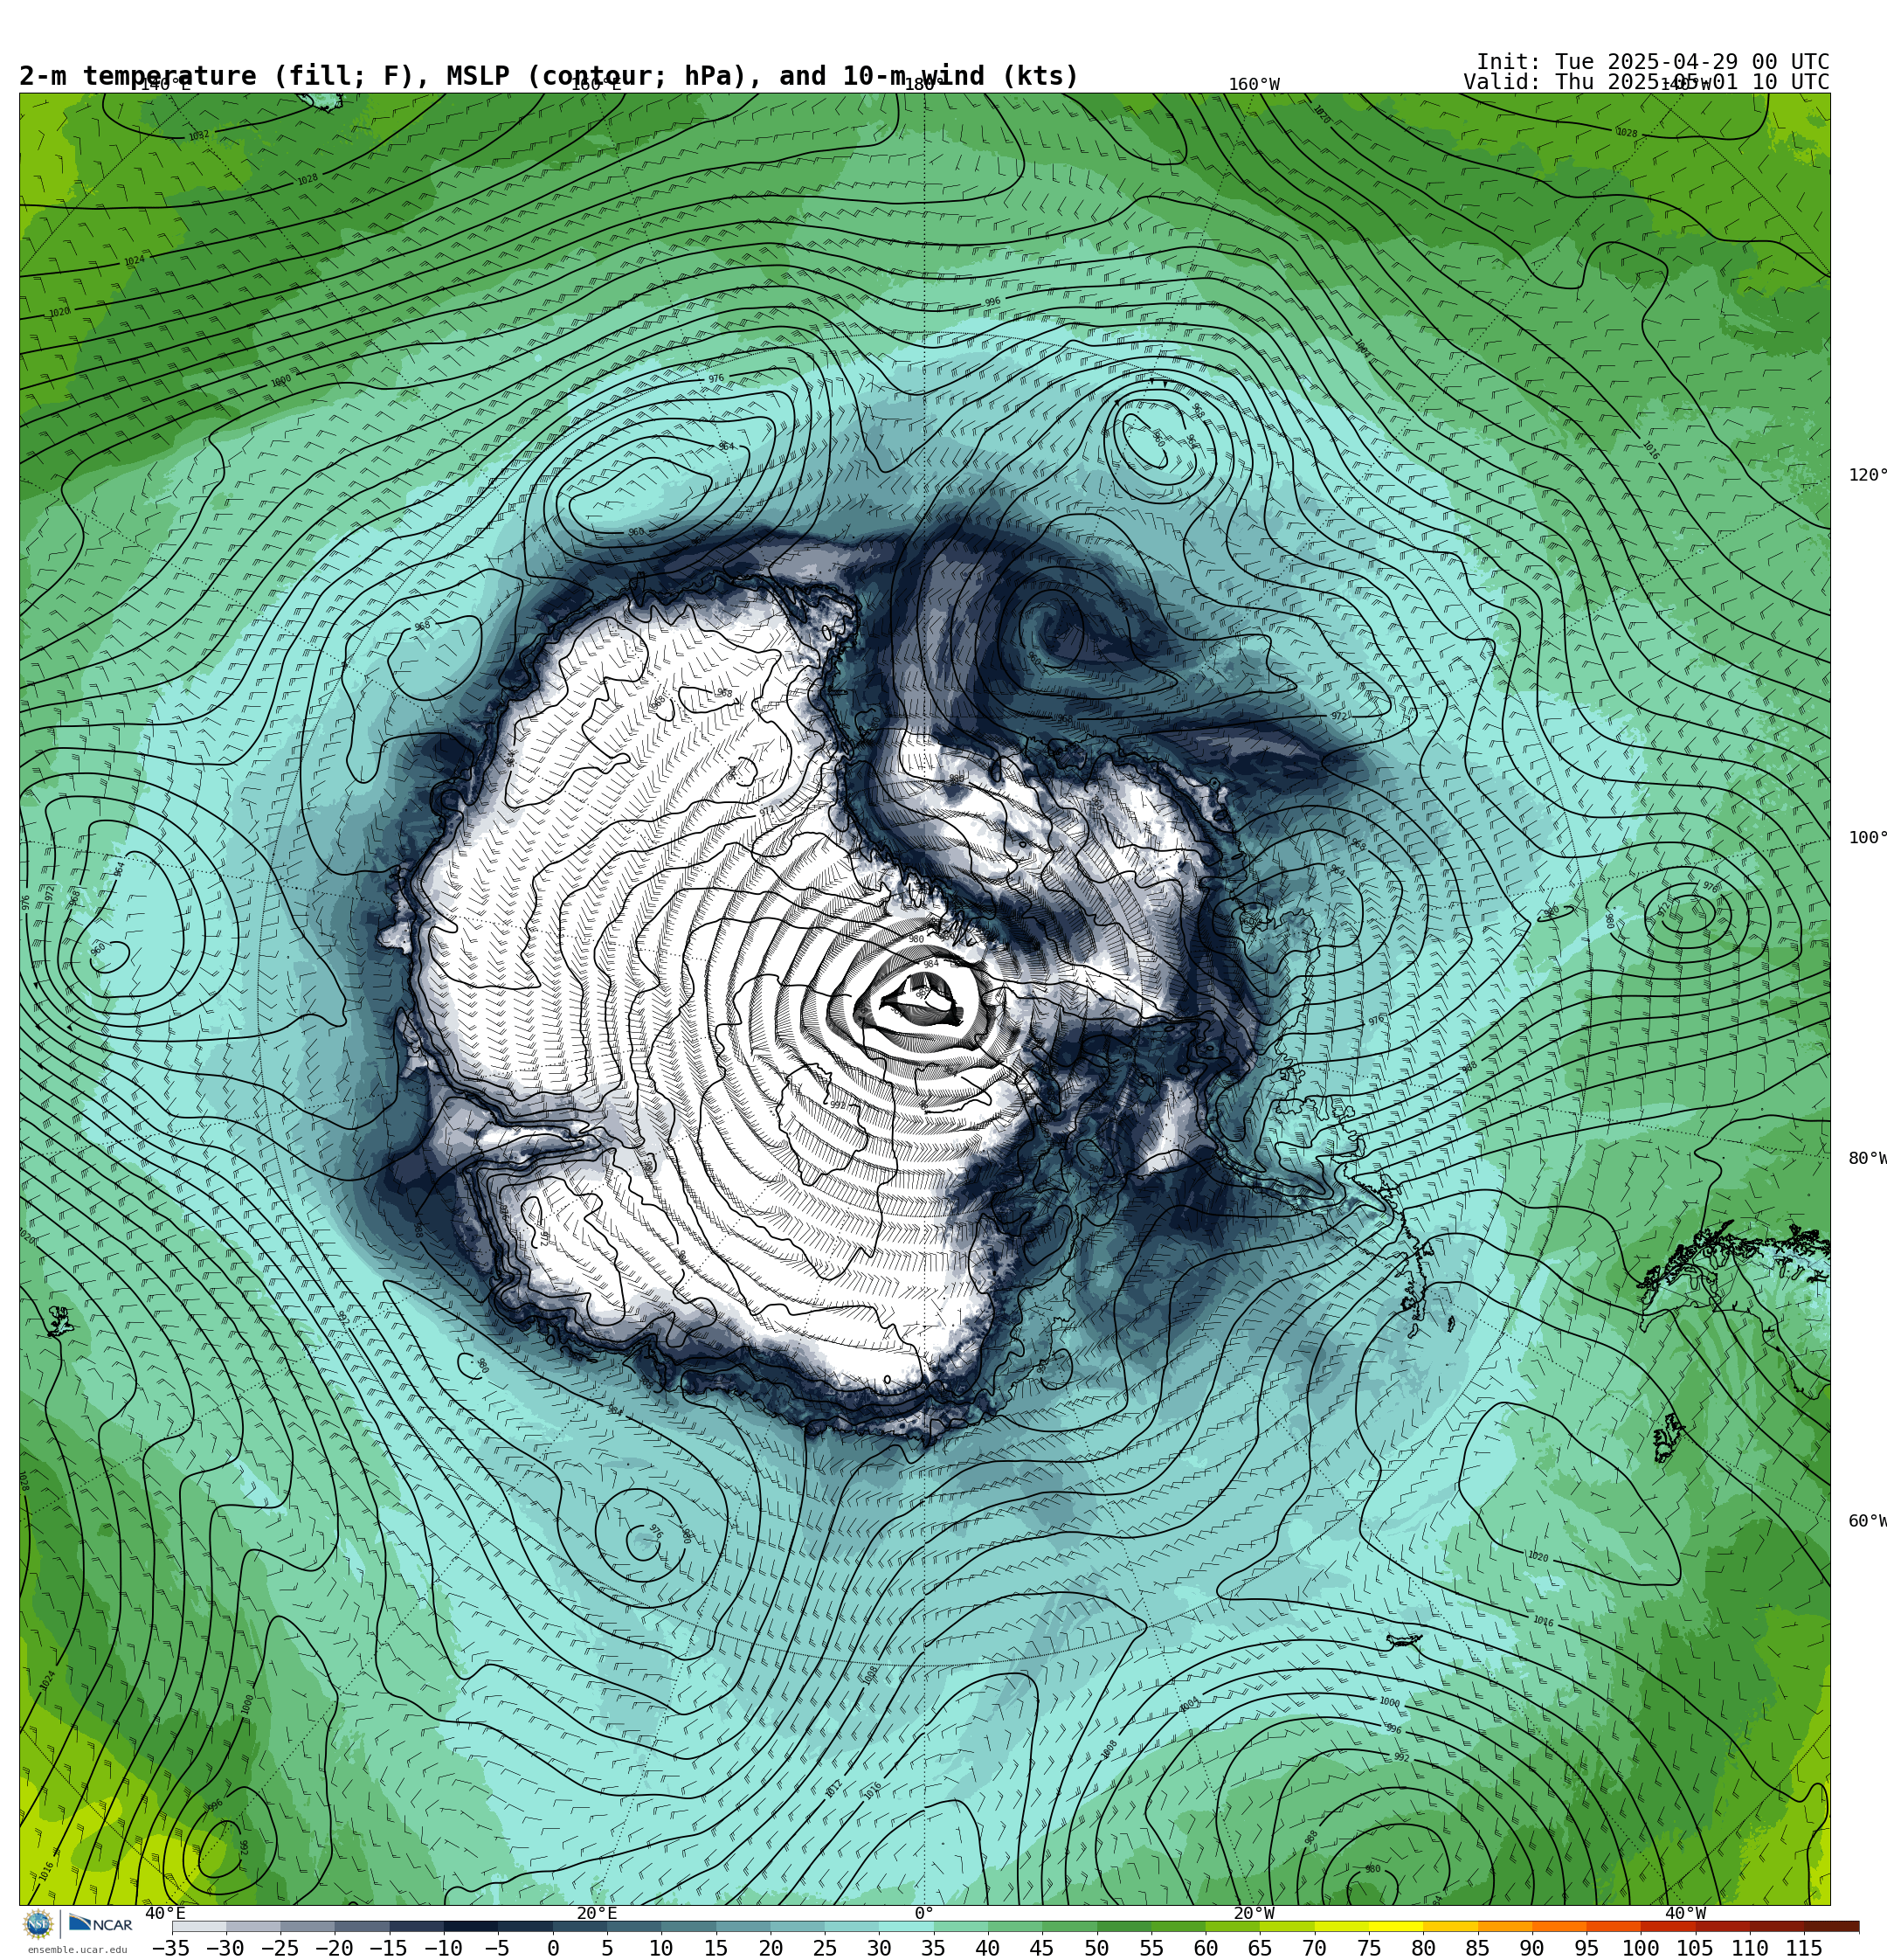Image resolution: width=1887 pixels, height=1960 pixels.
Task: Click the 'Valid: Thu 2025-05-01 10 UTC' text
Action: pos(1646,82)
